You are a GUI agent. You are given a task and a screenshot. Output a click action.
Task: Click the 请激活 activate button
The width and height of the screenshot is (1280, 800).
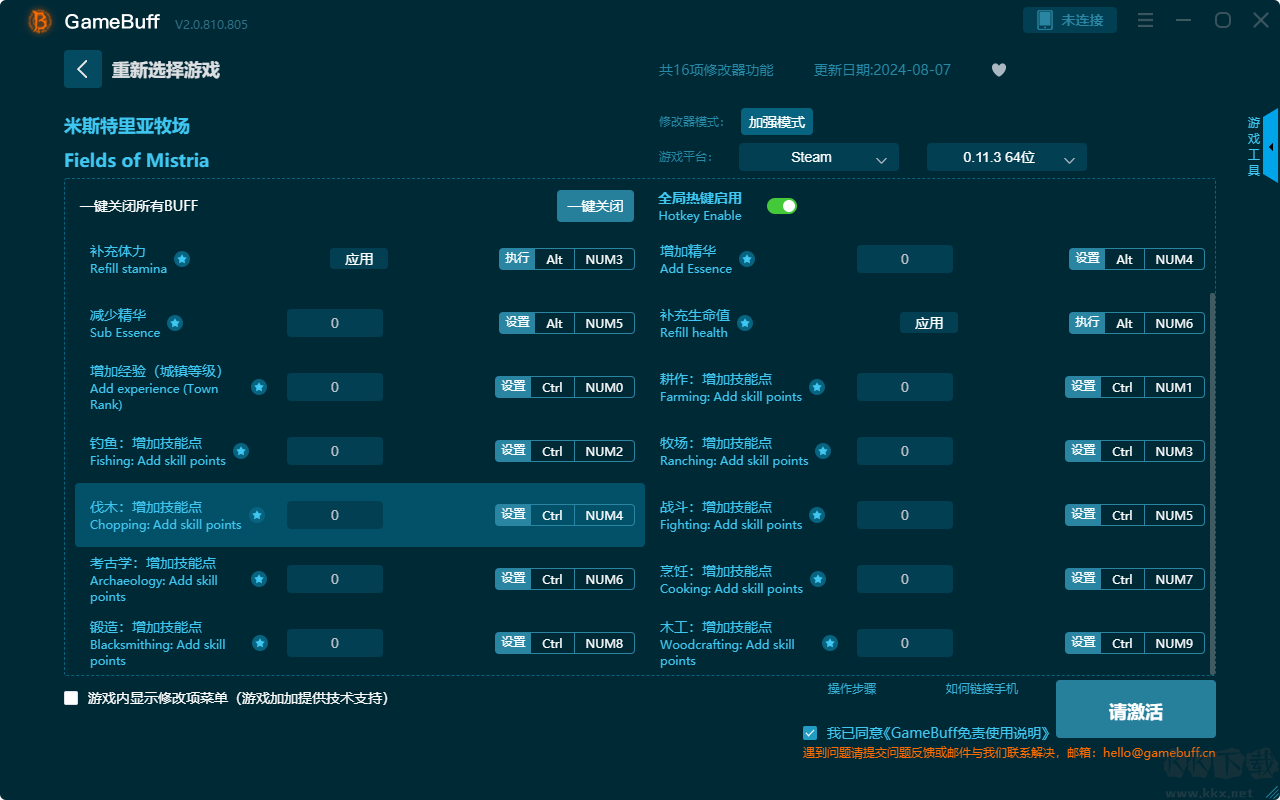pos(1136,711)
